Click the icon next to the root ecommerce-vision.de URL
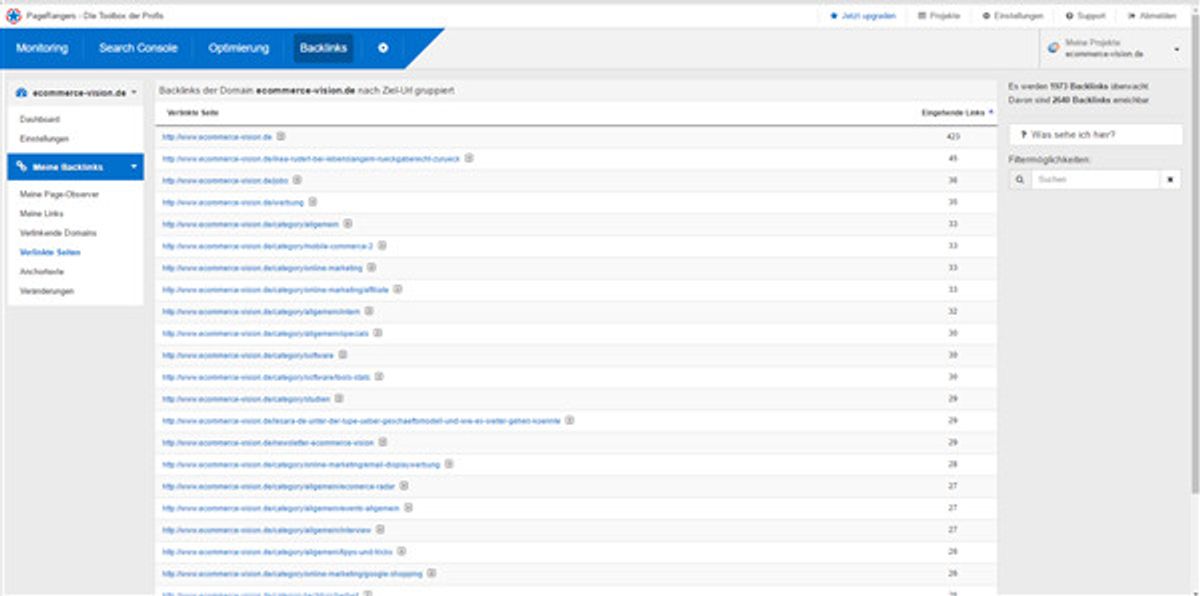Image resolution: width=1200 pixels, height=596 pixels. pyautogui.click(x=281, y=136)
